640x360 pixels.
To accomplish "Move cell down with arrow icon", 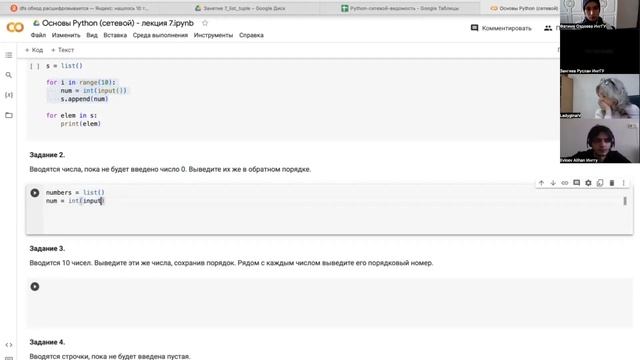I will tap(553, 183).
